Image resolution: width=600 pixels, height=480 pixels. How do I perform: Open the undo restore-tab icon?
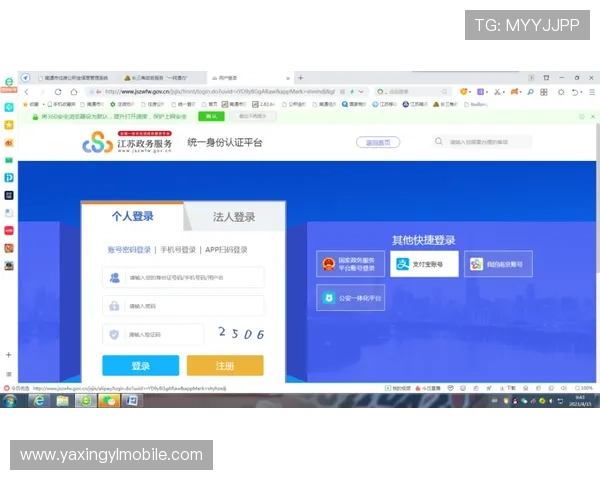pos(574,92)
